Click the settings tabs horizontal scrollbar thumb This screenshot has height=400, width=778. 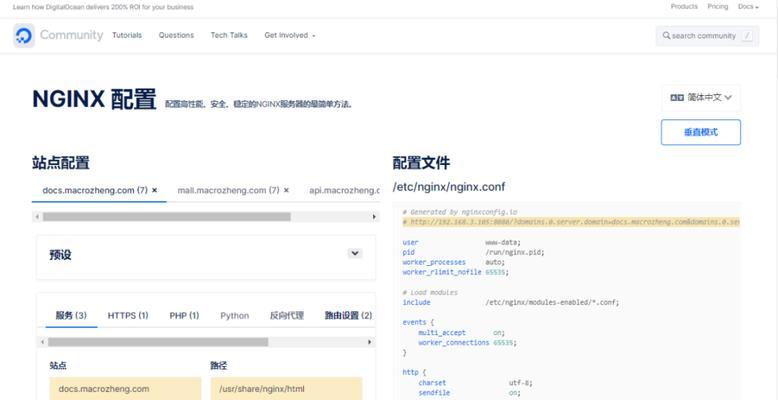tap(158, 342)
